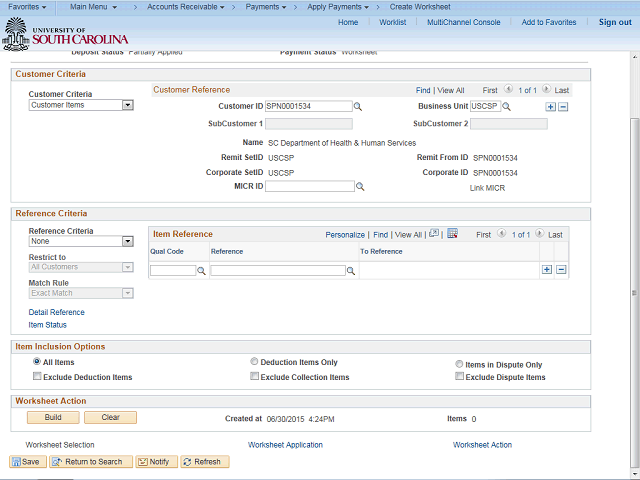Expand Payments breadcrumb menu

click(x=266, y=7)
